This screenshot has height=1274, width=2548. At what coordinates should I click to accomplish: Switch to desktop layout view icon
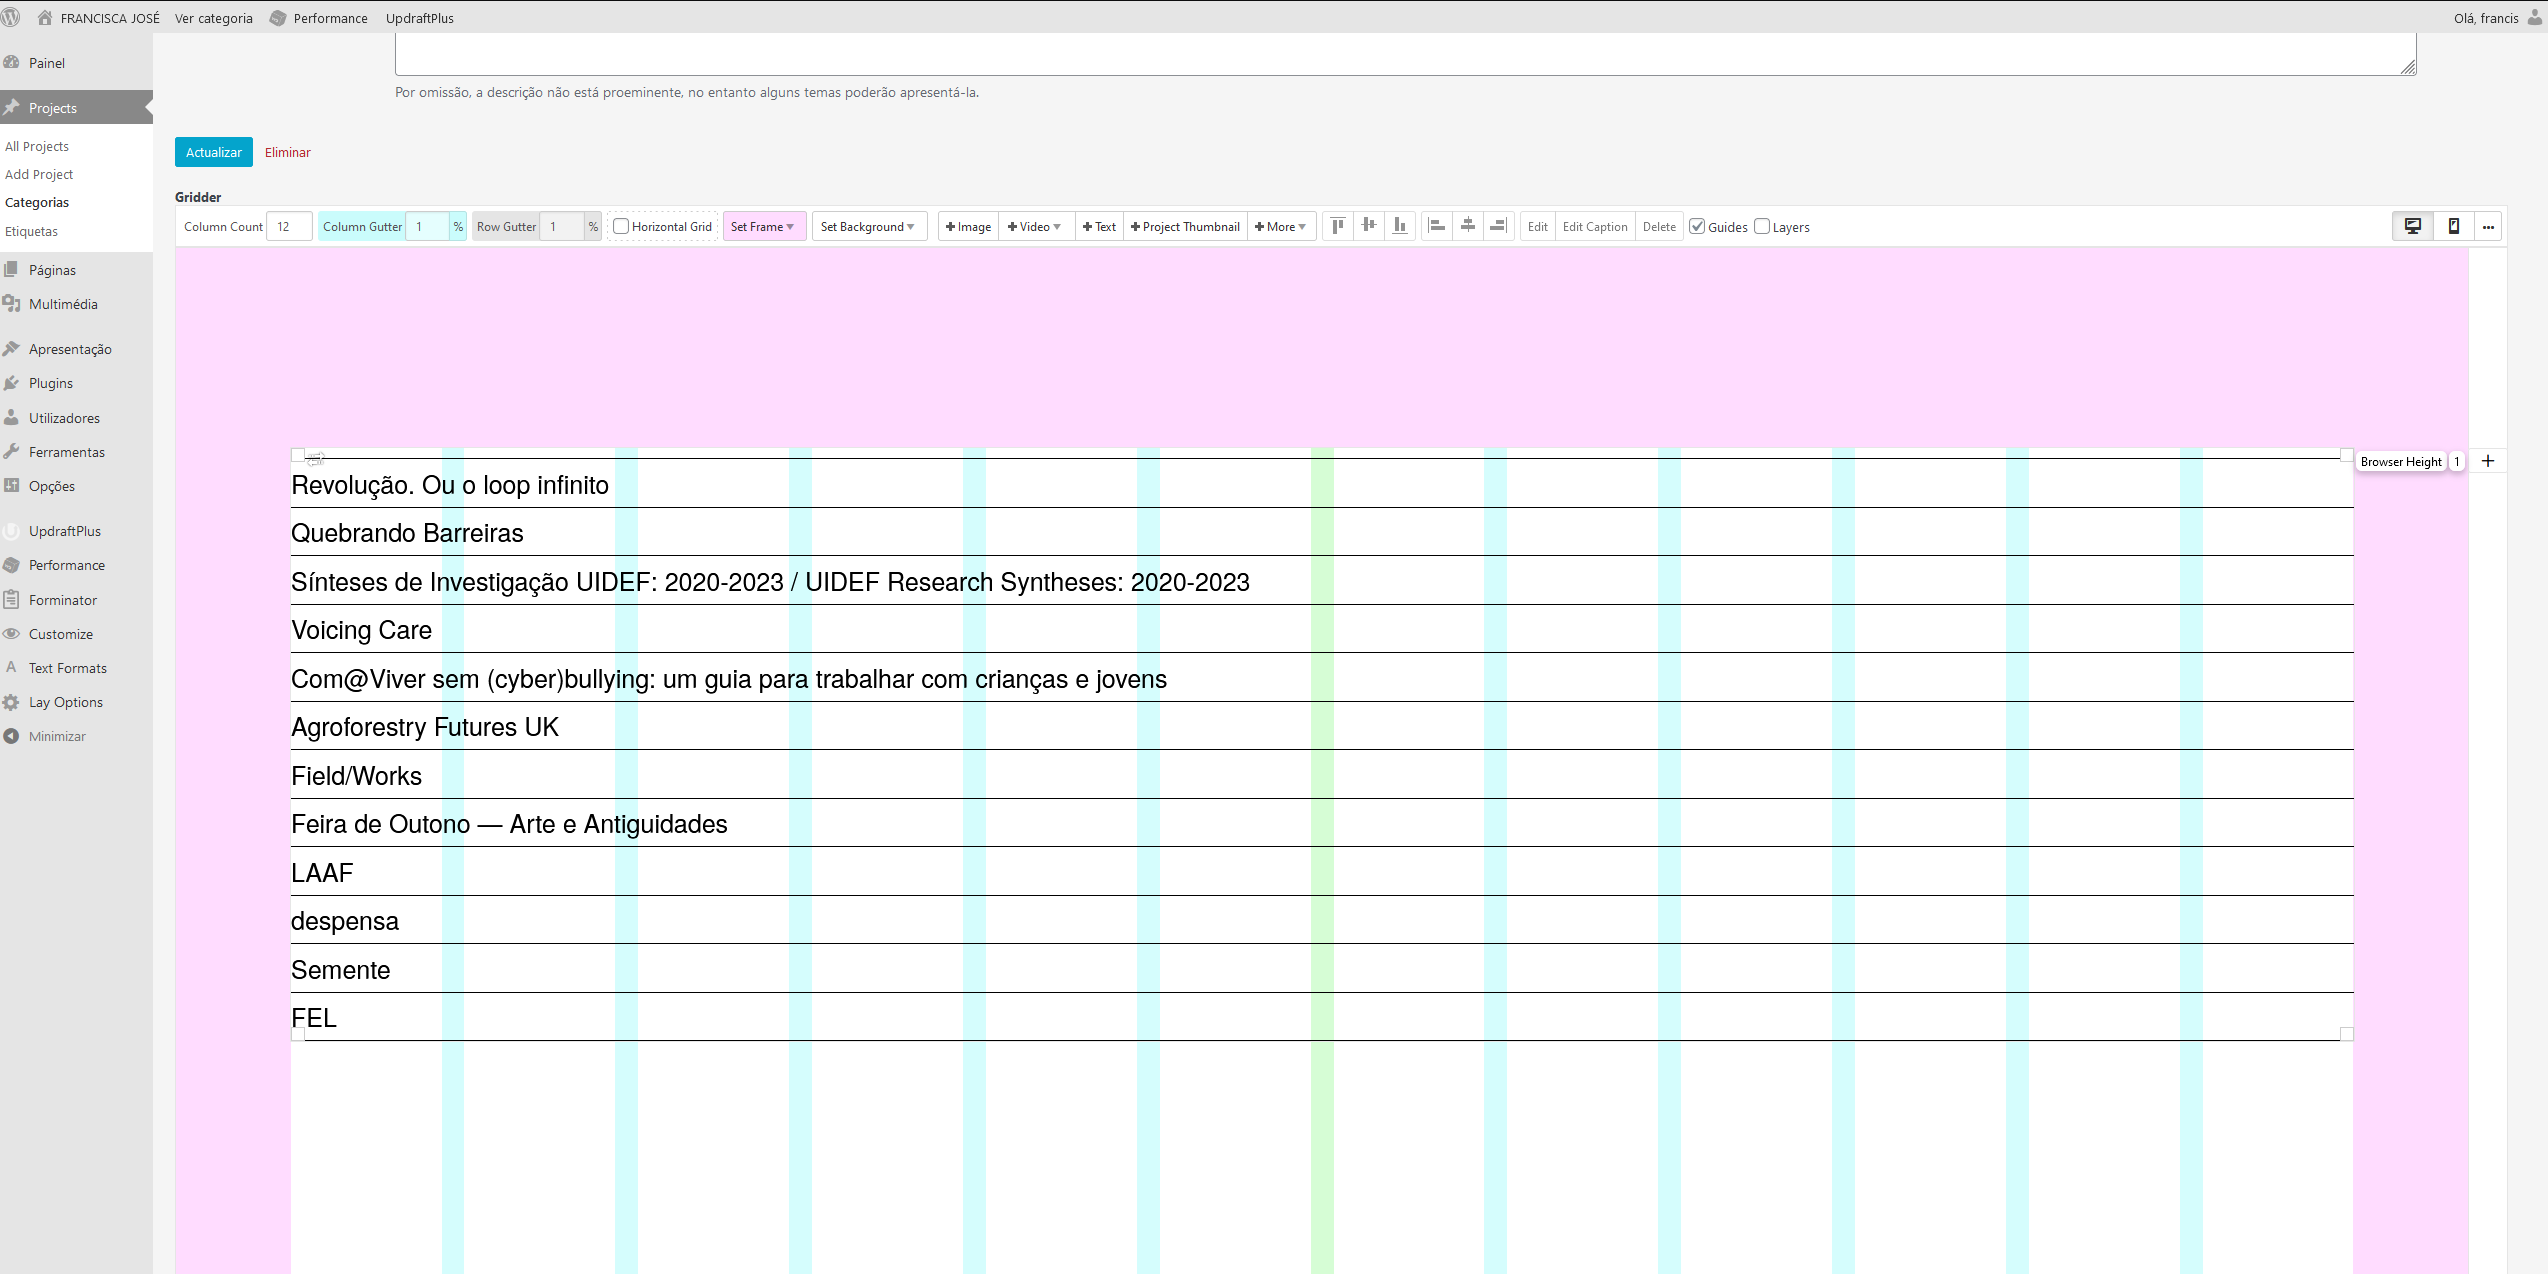(2413, 226)
